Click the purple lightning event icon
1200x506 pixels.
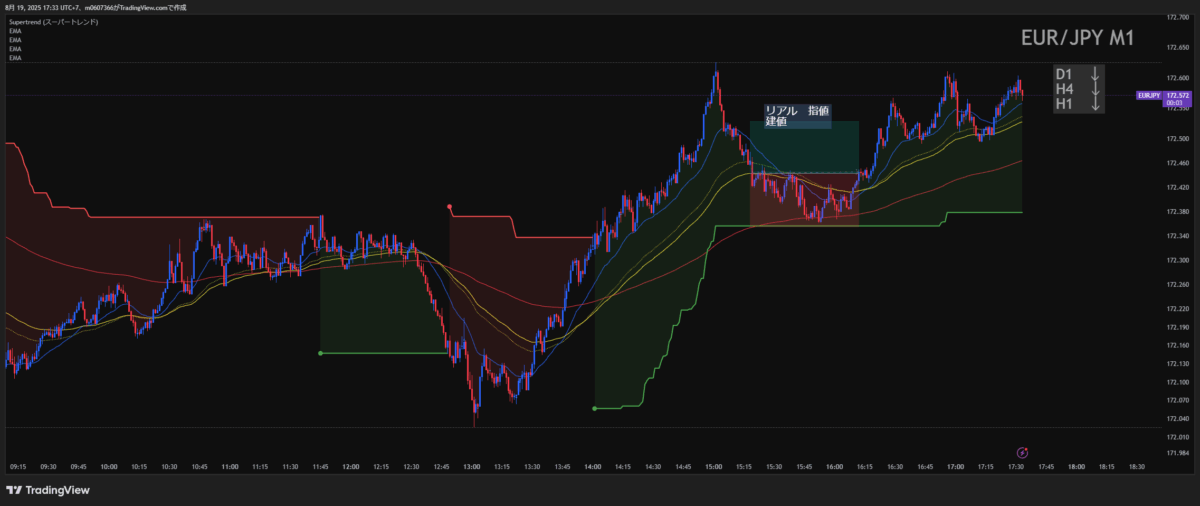[1023, 453]
